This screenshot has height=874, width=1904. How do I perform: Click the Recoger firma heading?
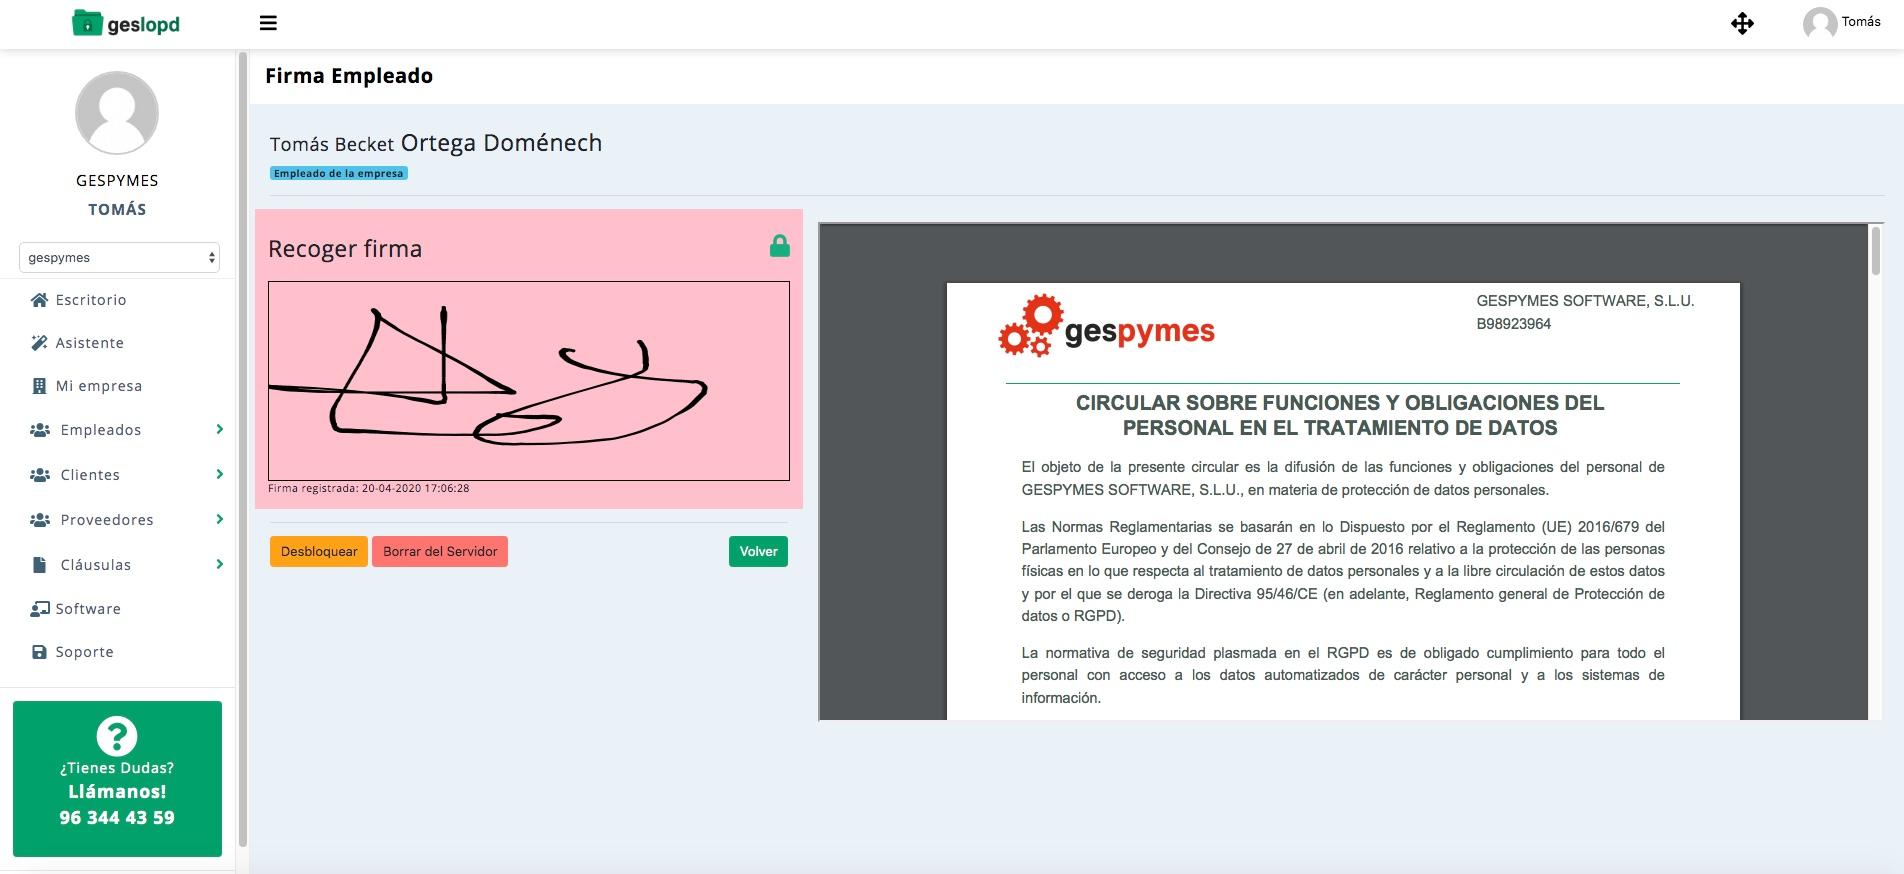[345, 249]
